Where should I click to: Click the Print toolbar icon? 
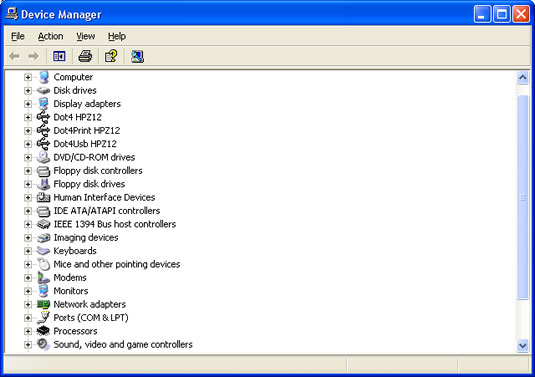coord(85,56)
